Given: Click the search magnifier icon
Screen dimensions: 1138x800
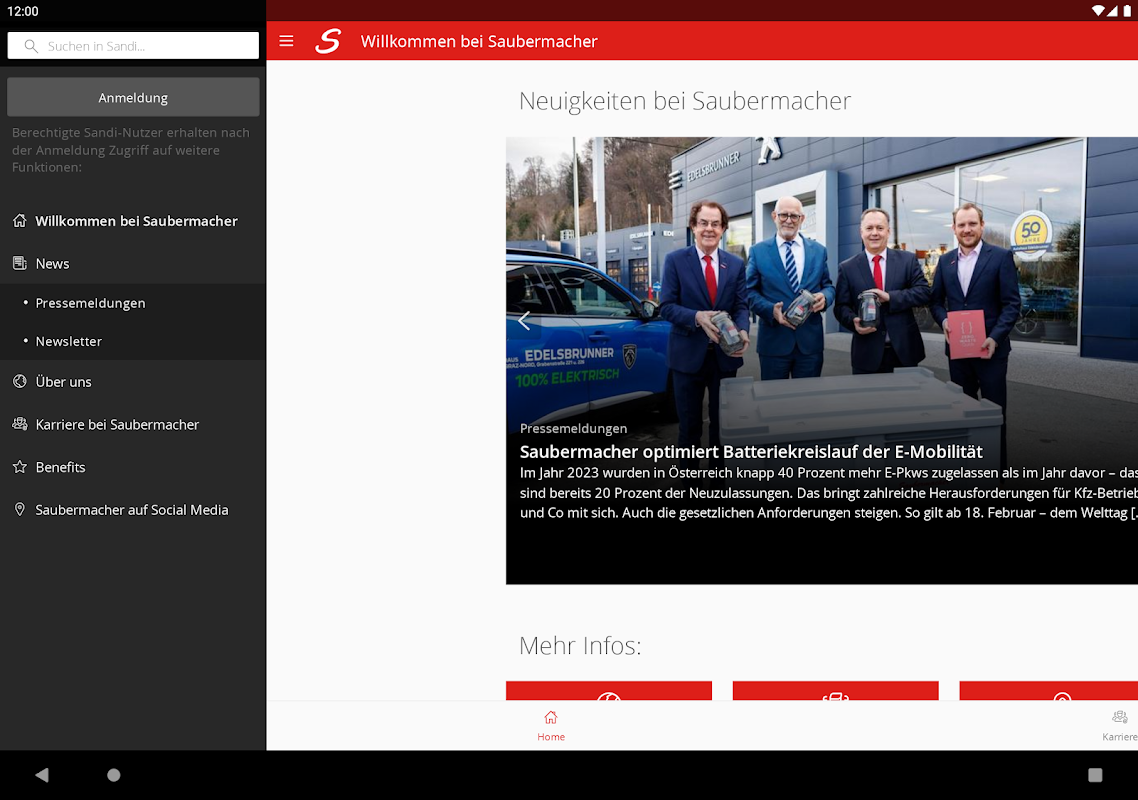Looking at the screenshot, I should point(30,46).
